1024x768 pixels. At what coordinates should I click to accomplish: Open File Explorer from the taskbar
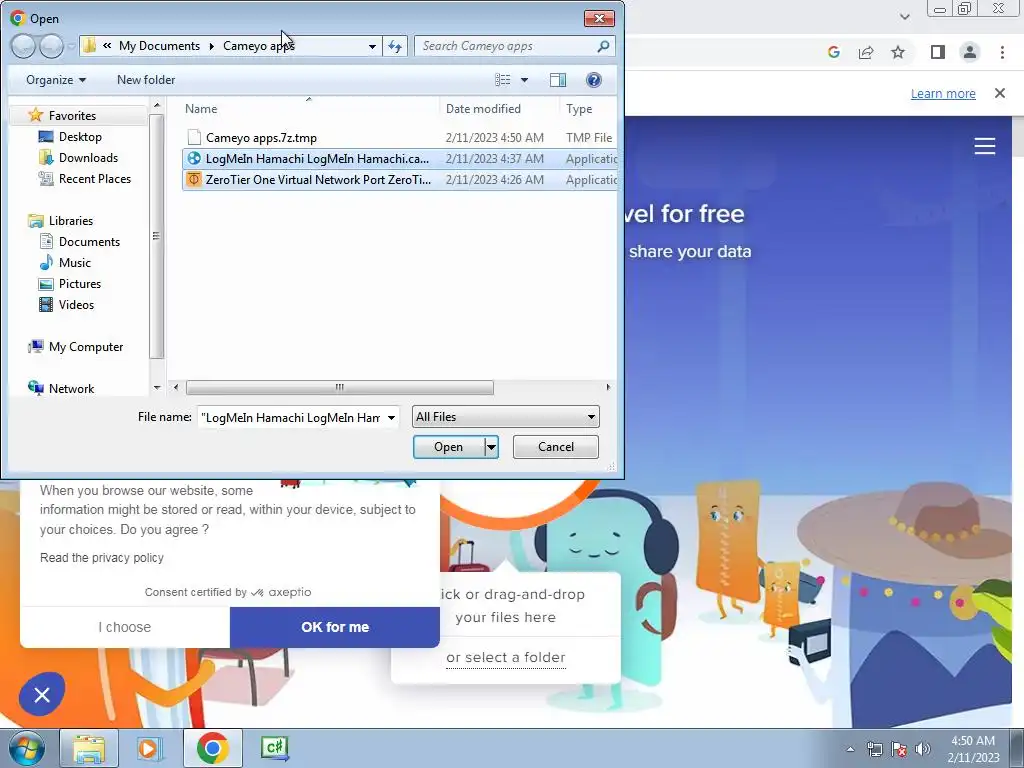(x=89, y=748)
